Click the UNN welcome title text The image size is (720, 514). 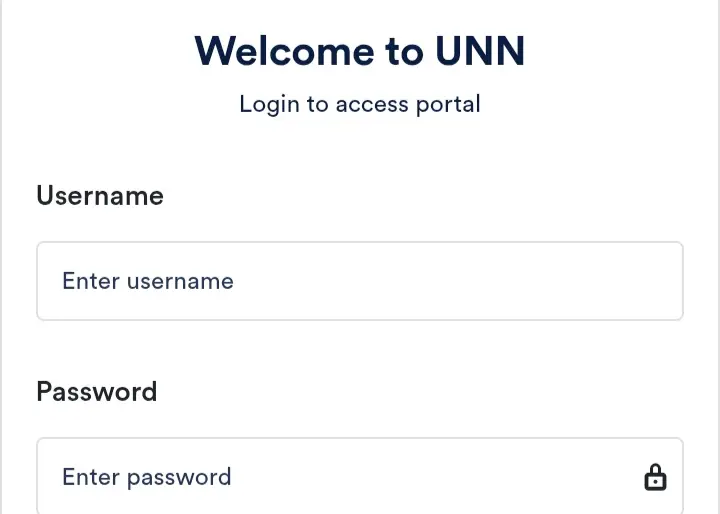(x=360, y=51)
